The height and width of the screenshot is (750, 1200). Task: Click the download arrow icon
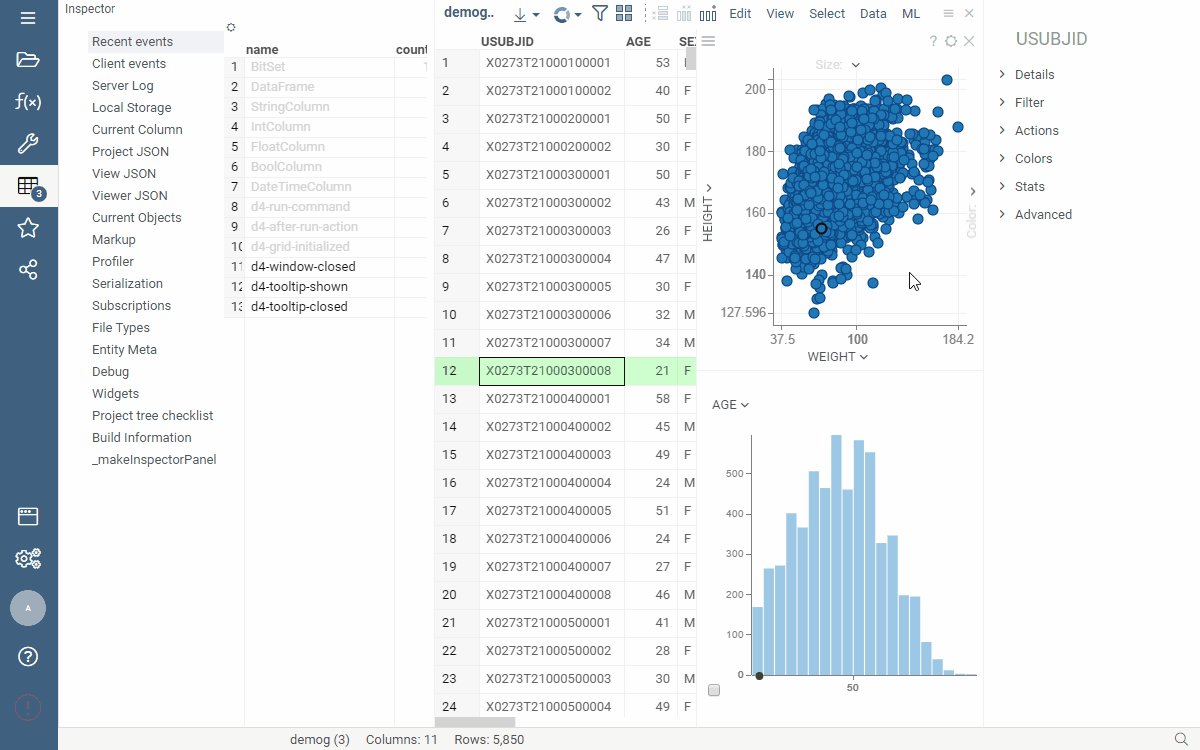pos(520,14)
